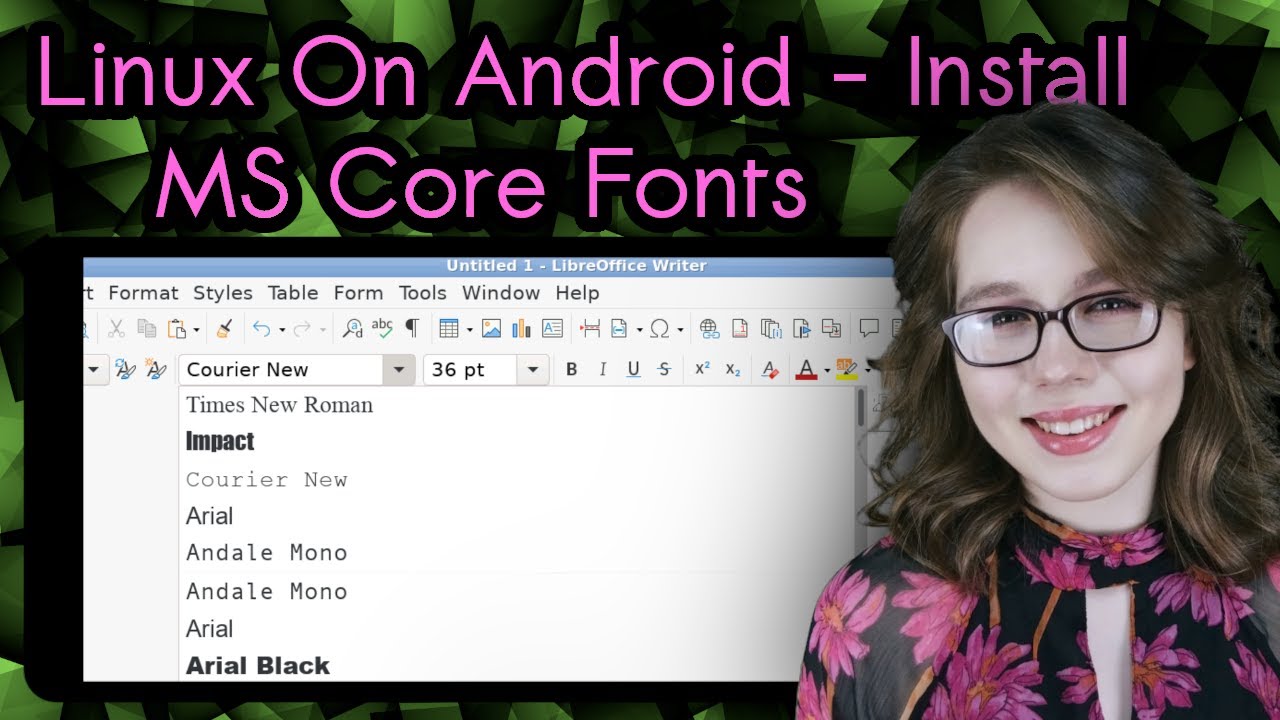Viewport: 1280px width, 720px height.
Task: Click the Update Selected Style icon
Action: tap(125, 370)
